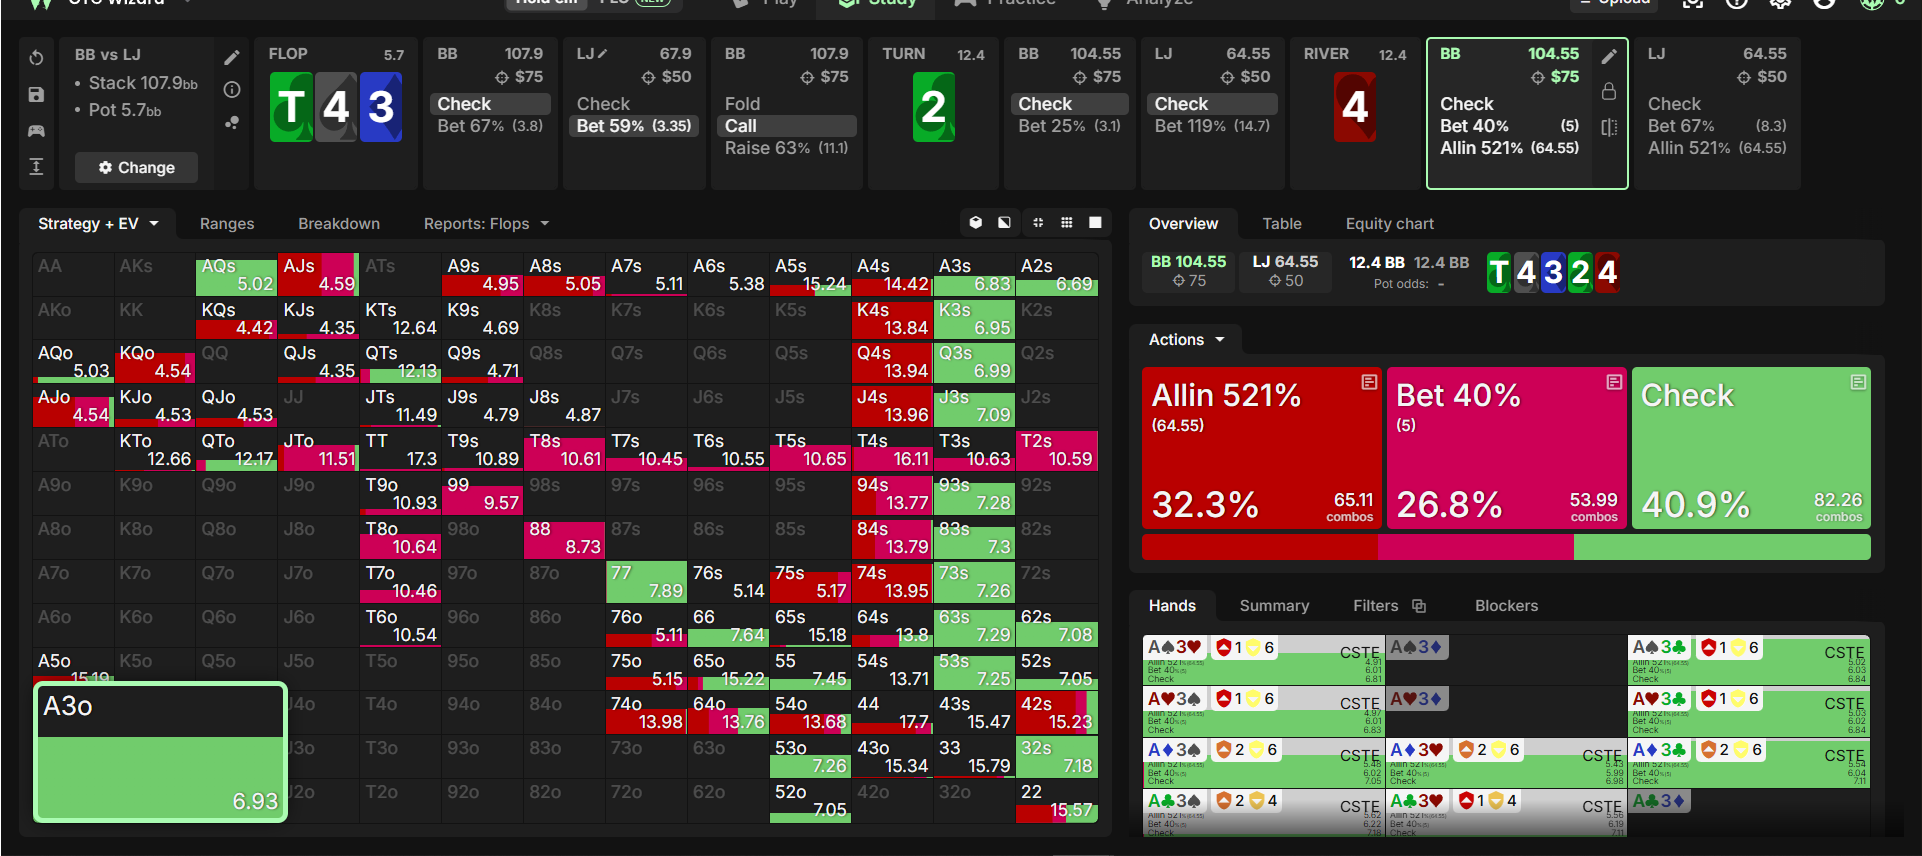The width and height of the screenshot is (1922, 856).
Task: Switch to the Summary tab
Action: pos(1274,606)
